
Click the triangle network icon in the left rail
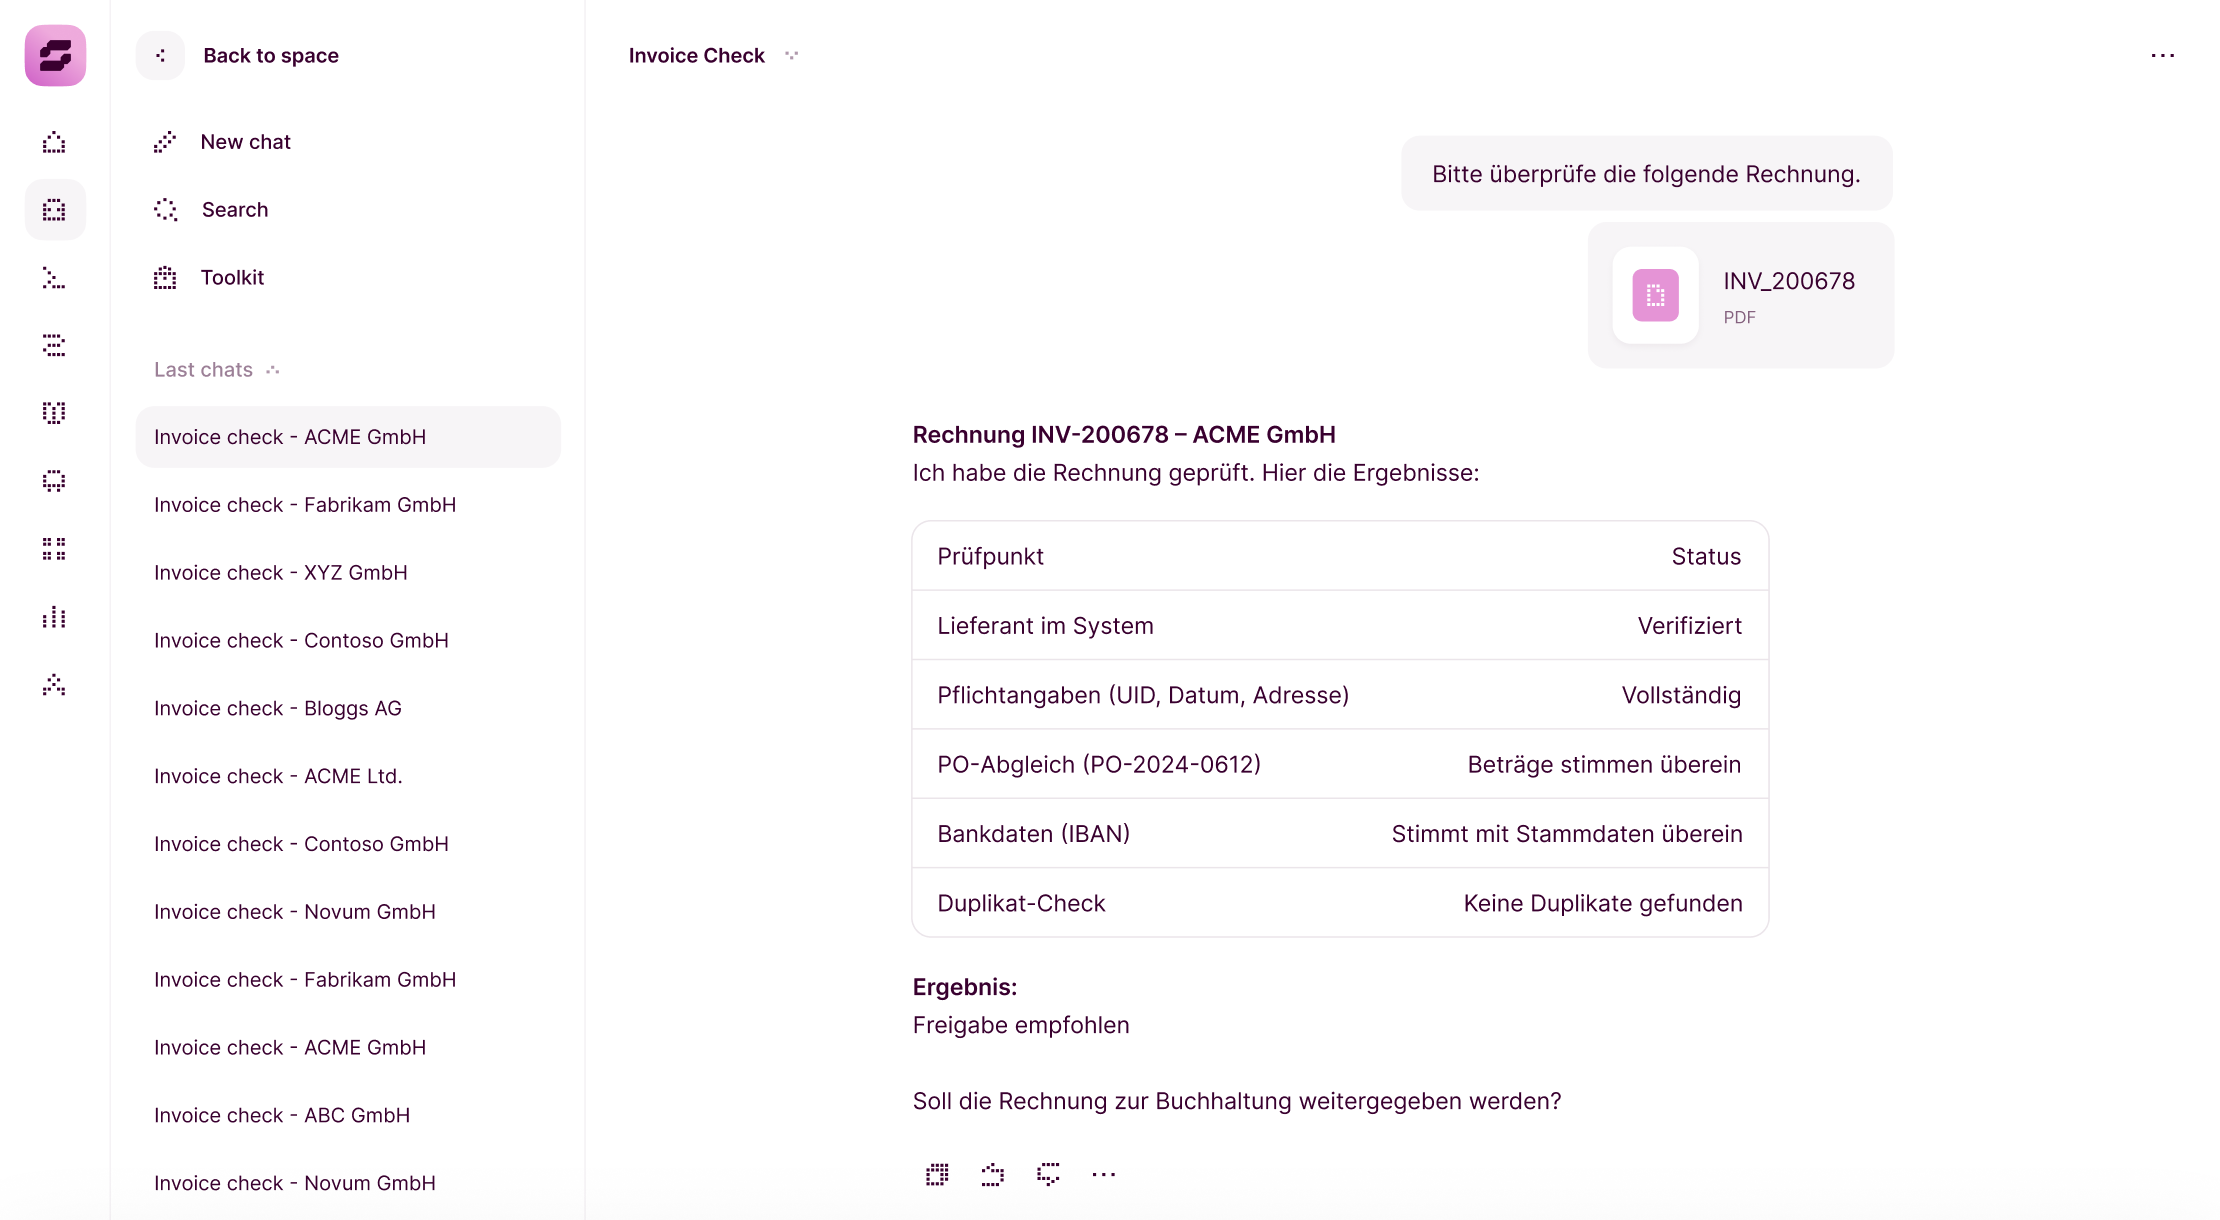click(54, 685)
